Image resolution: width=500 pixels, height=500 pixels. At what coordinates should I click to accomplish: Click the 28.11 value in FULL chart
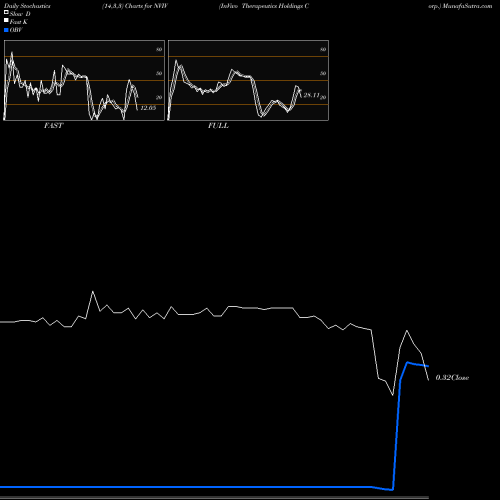pyautogui.click(x=311, y=95)
